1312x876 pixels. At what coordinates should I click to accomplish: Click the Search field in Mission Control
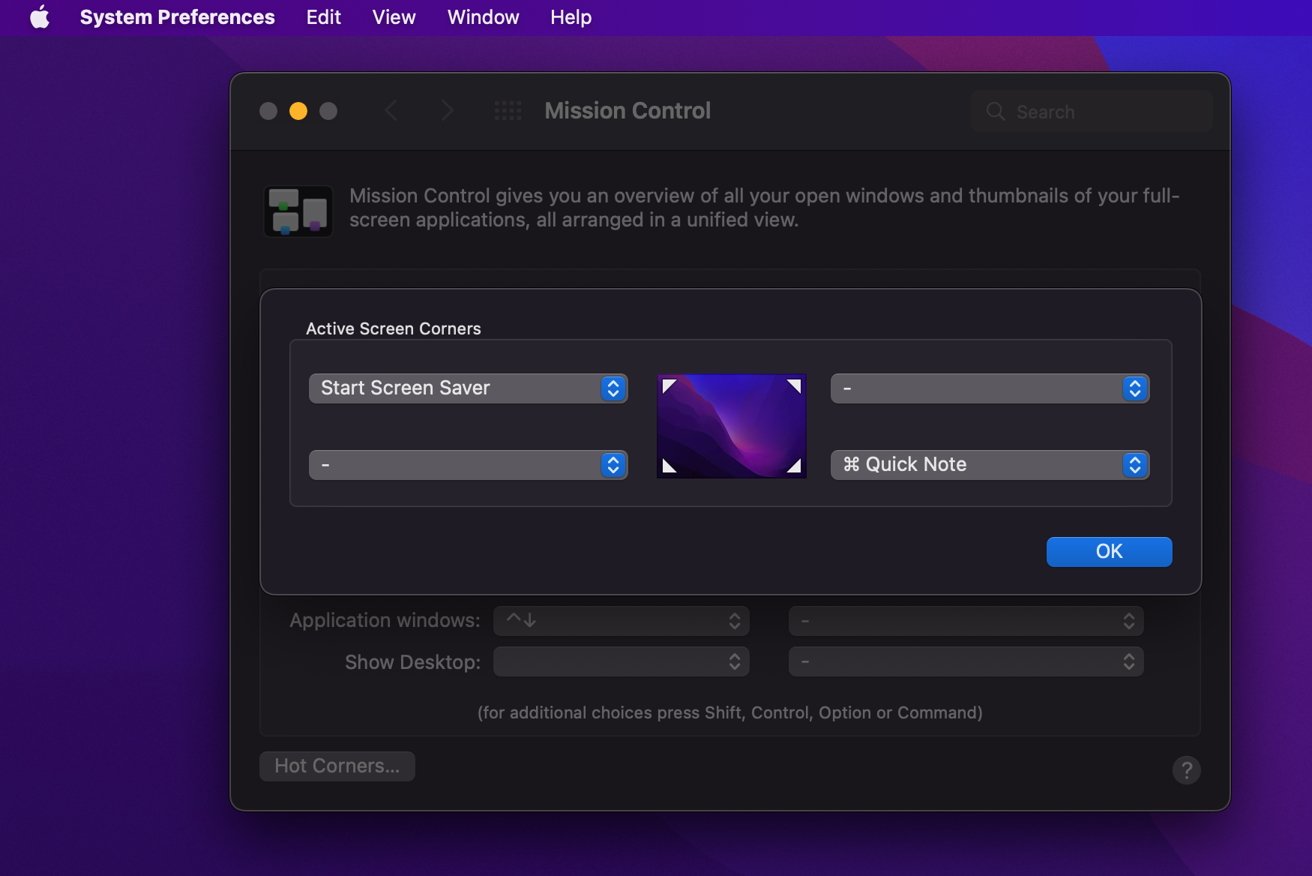pos(1091,112)
